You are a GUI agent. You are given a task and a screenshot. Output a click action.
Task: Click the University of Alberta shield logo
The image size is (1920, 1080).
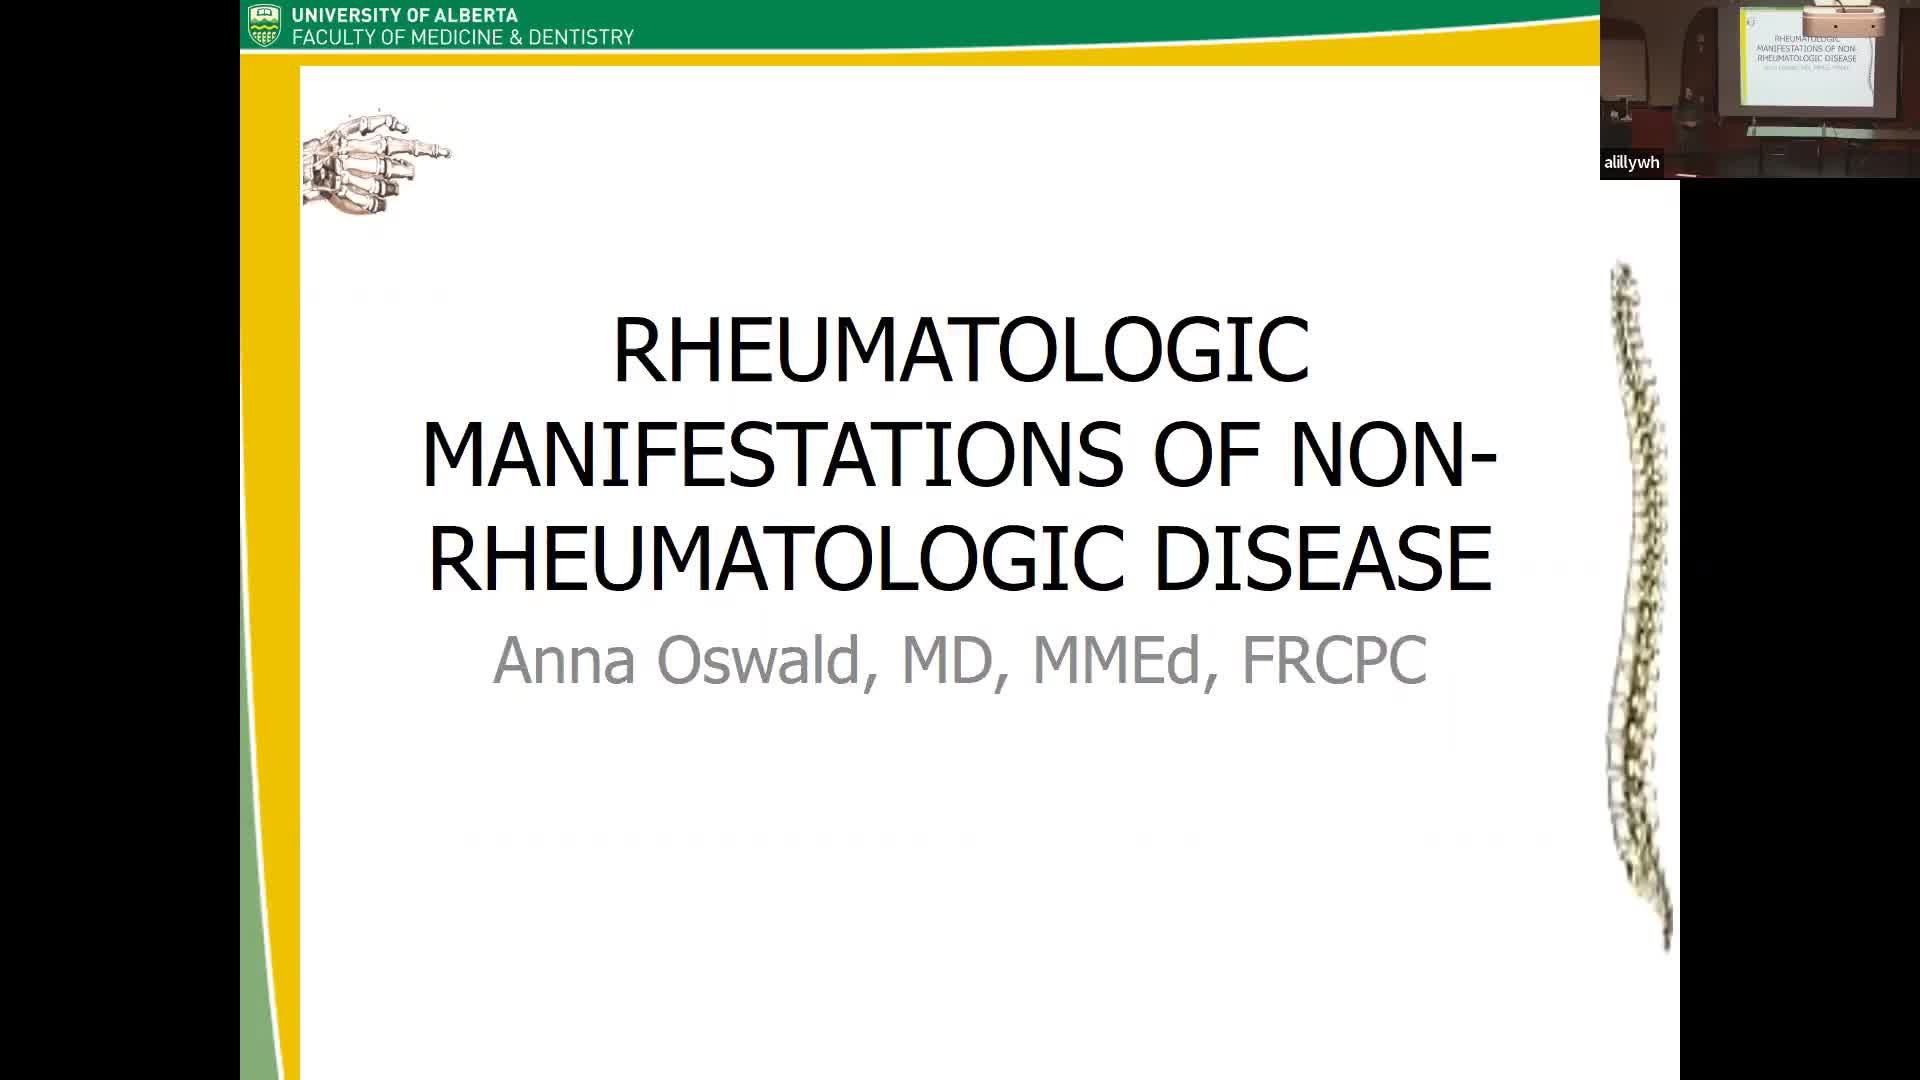(x=265, y=25)
